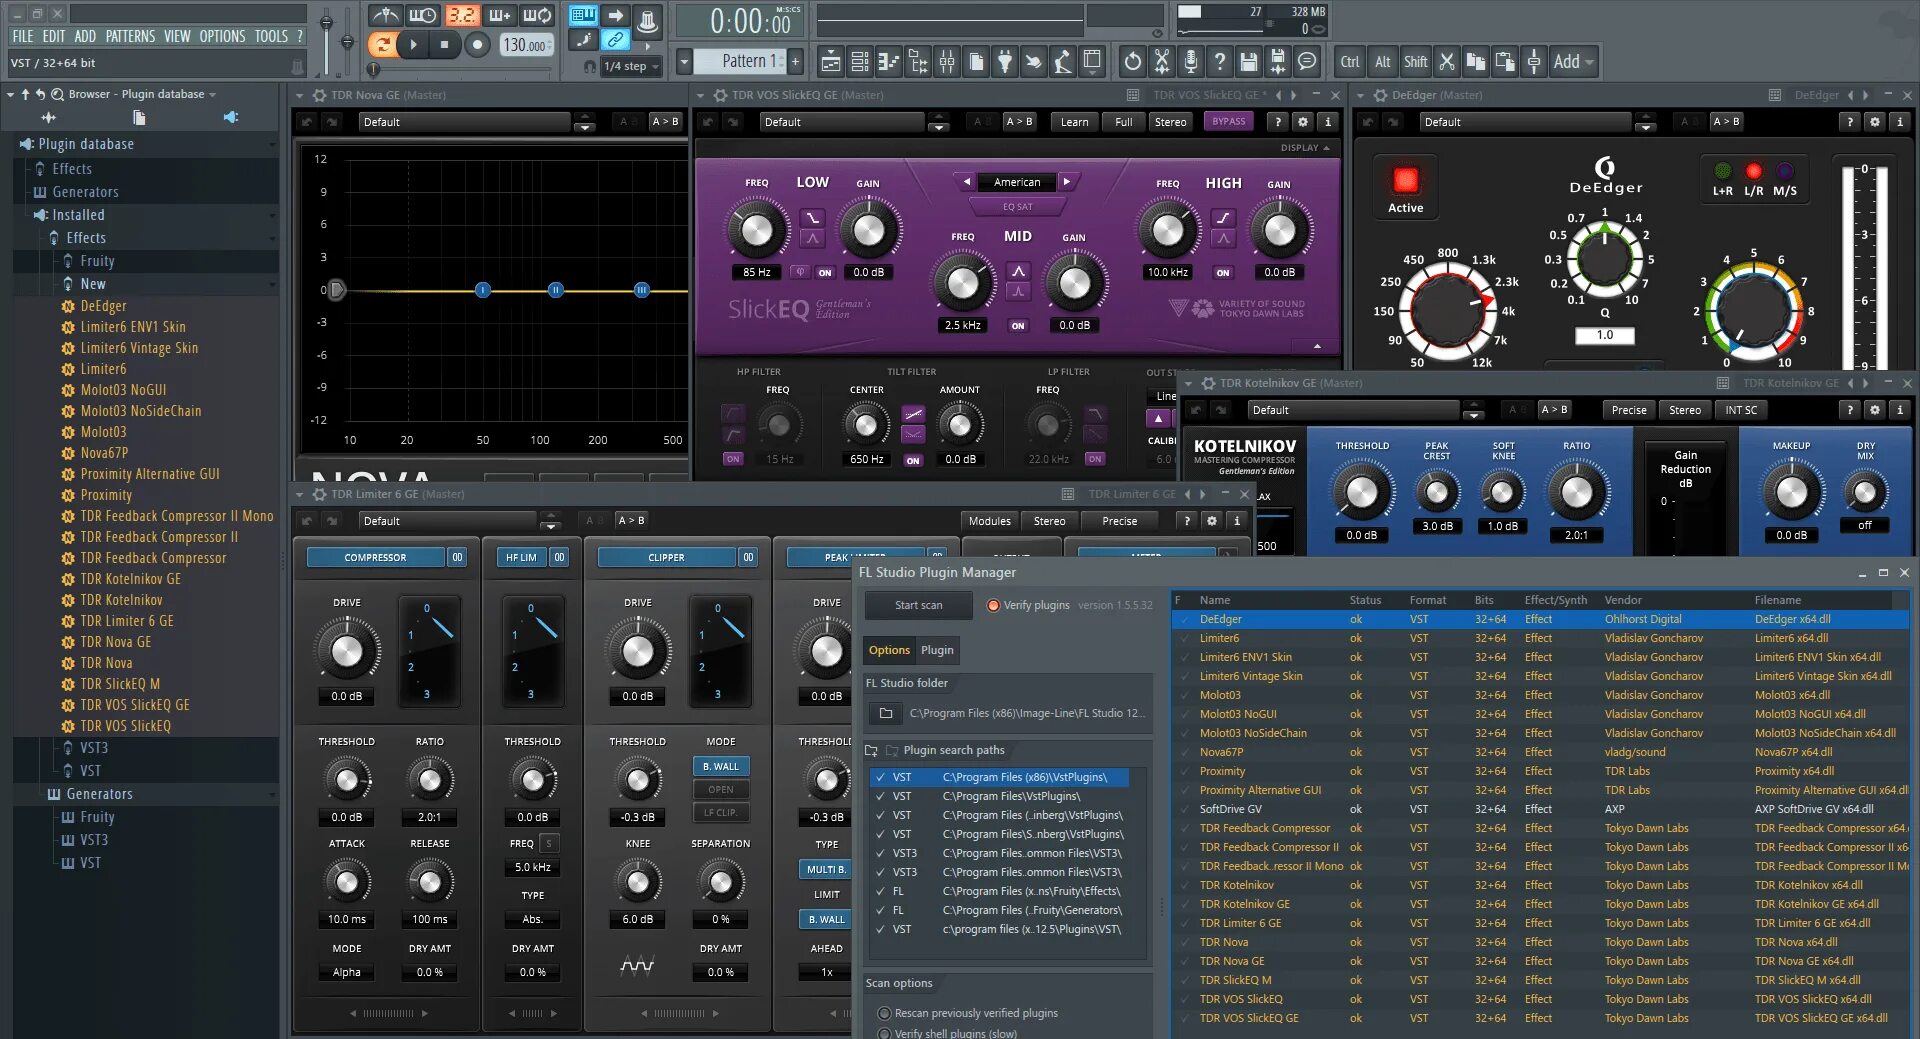Click the one-click audio recording microphone icon
This screenshot has width=1920, height=1039.
[1190, 62]
